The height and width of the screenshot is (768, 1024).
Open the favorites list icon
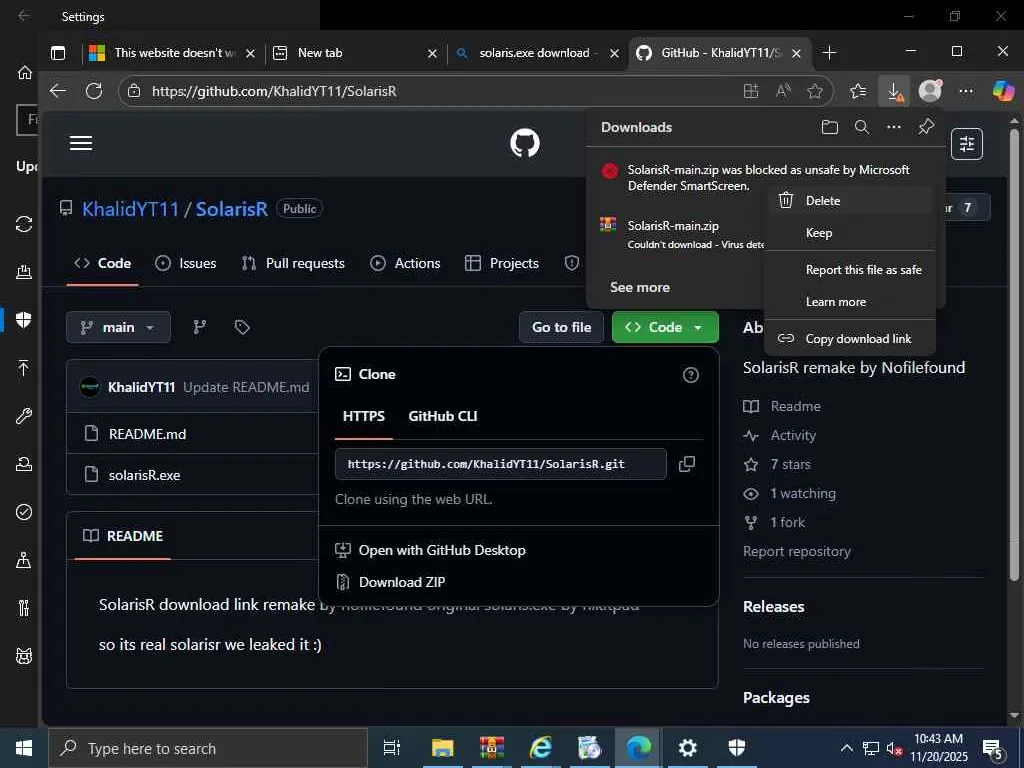(858, 91)
